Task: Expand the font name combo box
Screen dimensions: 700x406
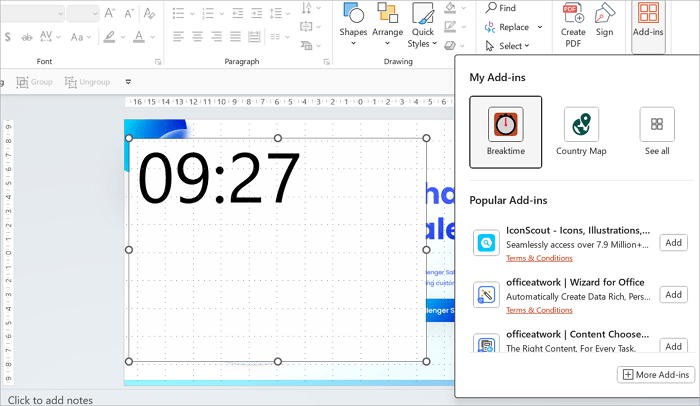Action: point(60,14)
